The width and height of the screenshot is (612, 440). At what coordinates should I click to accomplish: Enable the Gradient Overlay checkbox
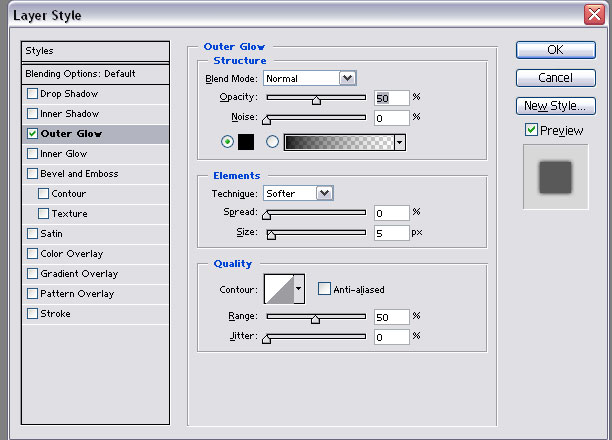click(32, 273)
